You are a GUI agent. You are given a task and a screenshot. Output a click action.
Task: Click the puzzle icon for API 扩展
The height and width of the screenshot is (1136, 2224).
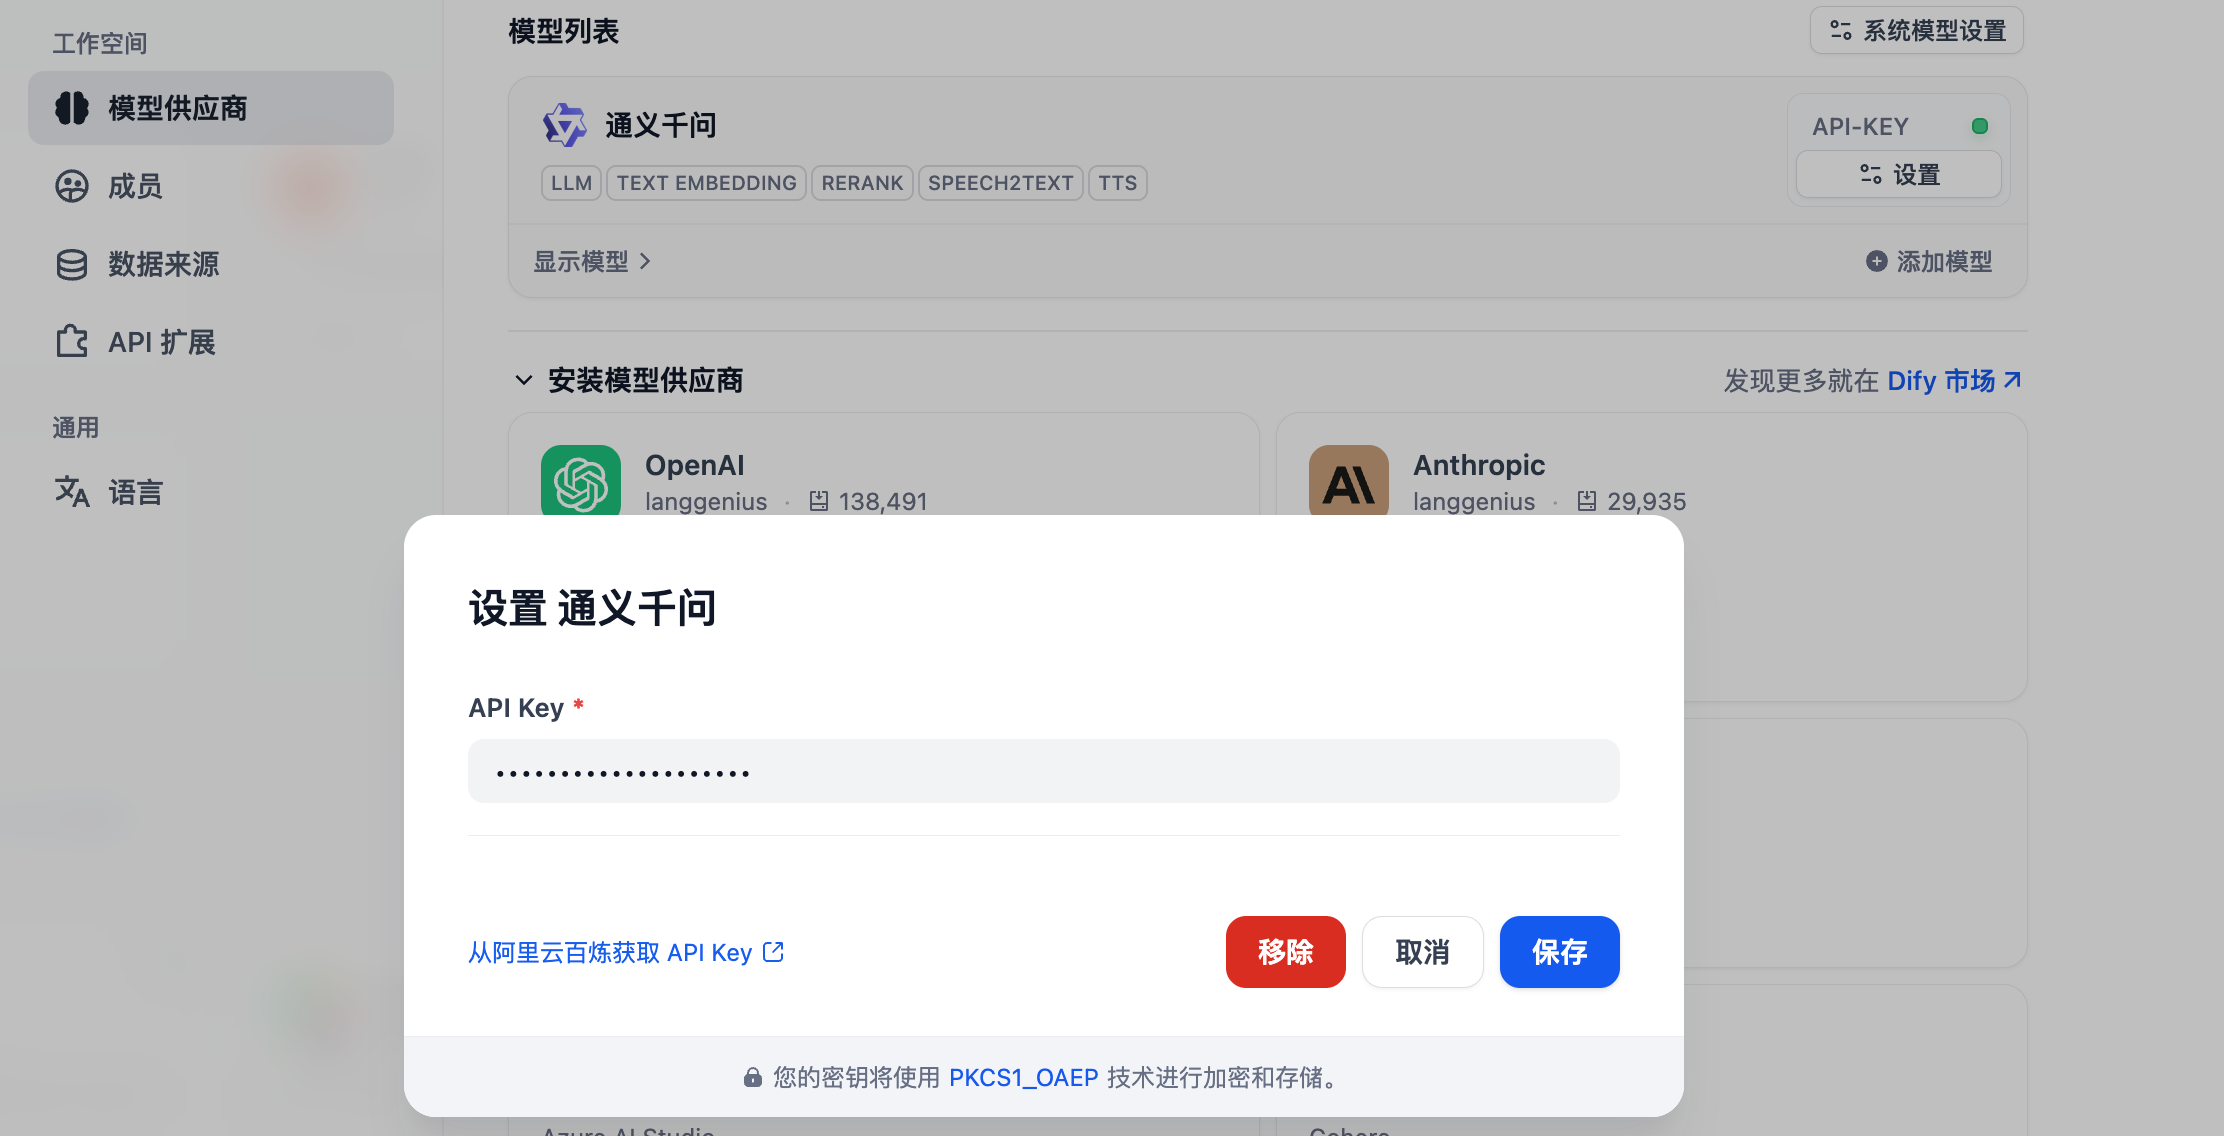click(x=72, y=342)
